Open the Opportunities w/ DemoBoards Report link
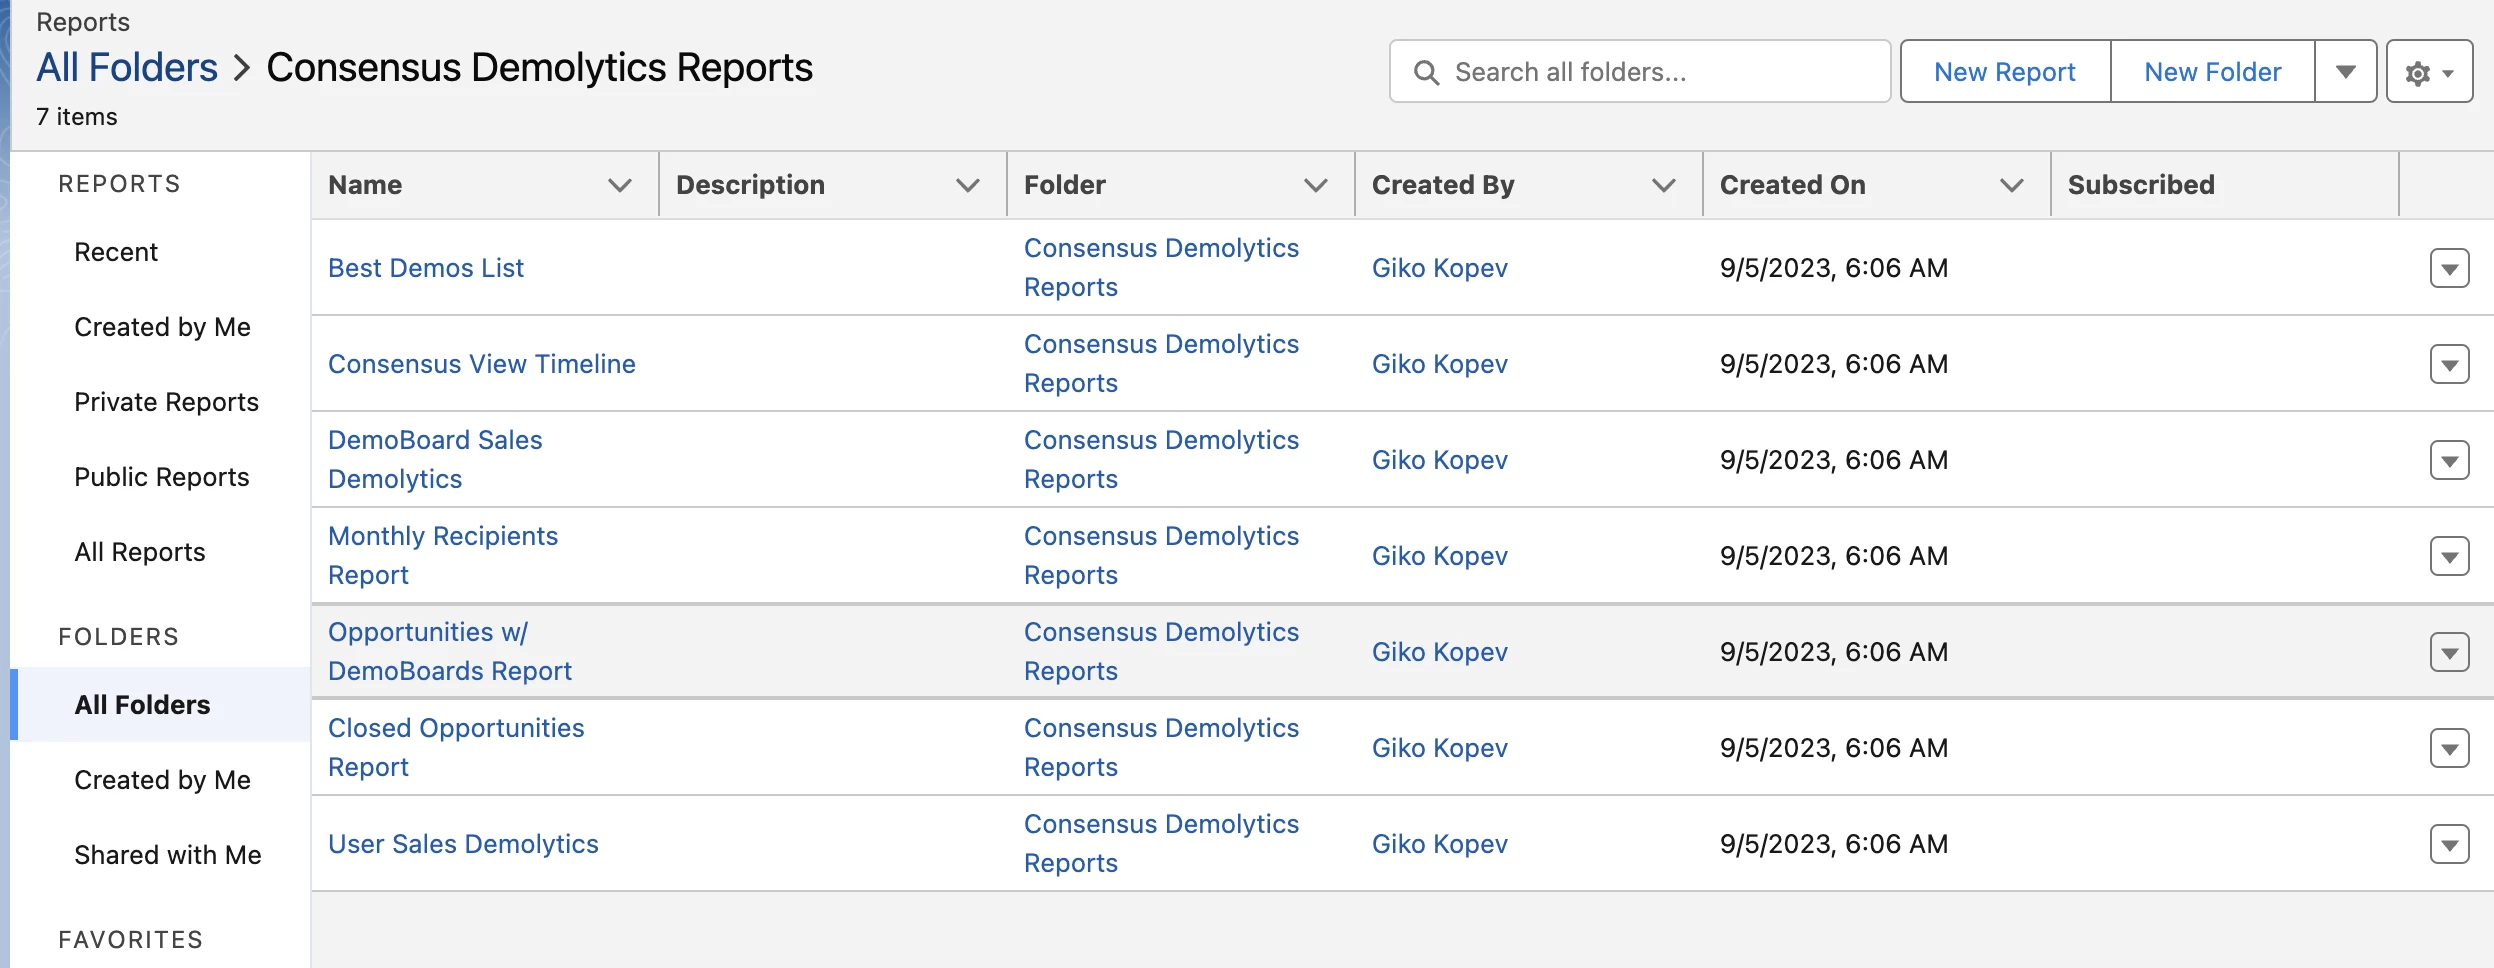This screenshot has width=2494, height=968. click(x=450, y=651)
